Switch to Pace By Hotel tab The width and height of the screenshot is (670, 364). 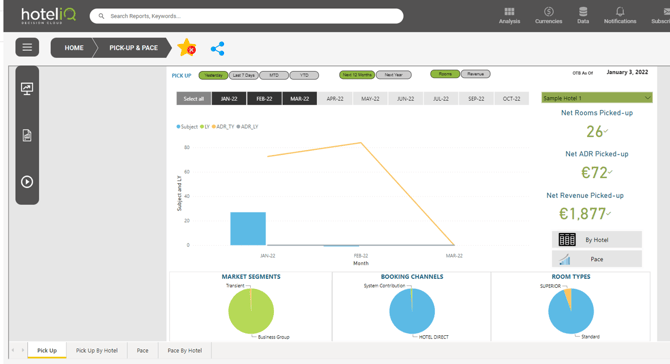(x=185, y=350)
